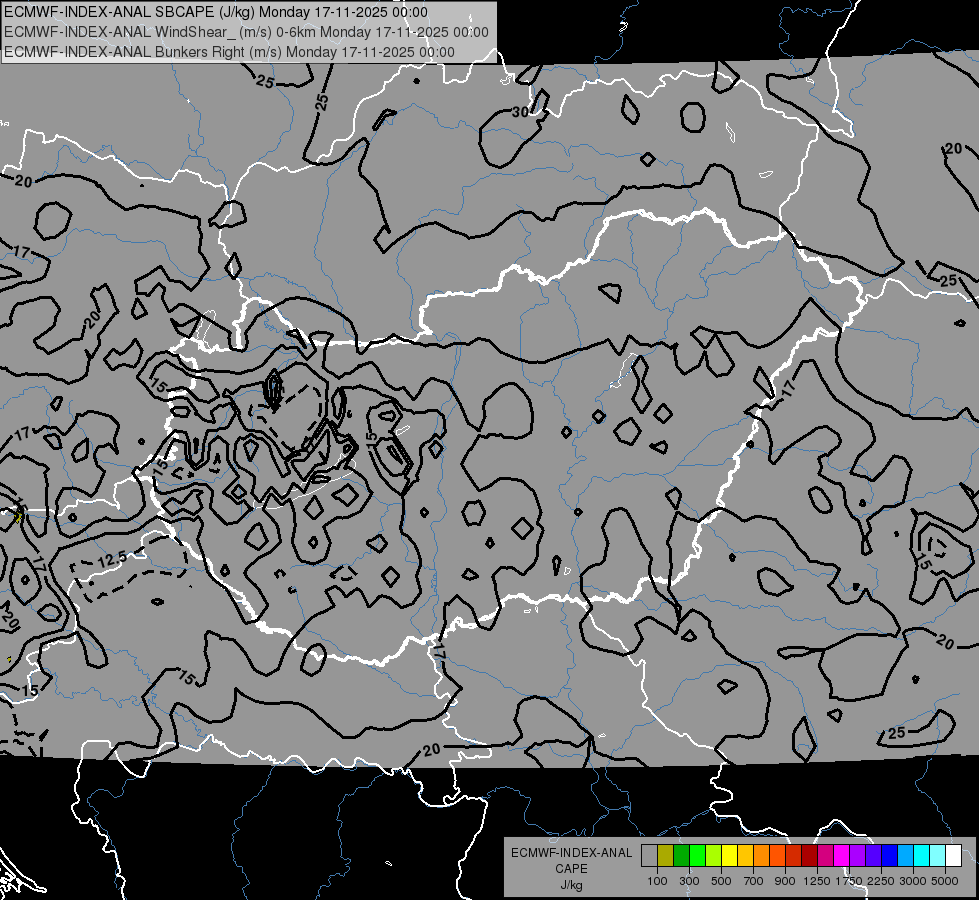This screenshot has height=900, width=979.
Task: Click the '900' legend value
Action: click(785, 881)
